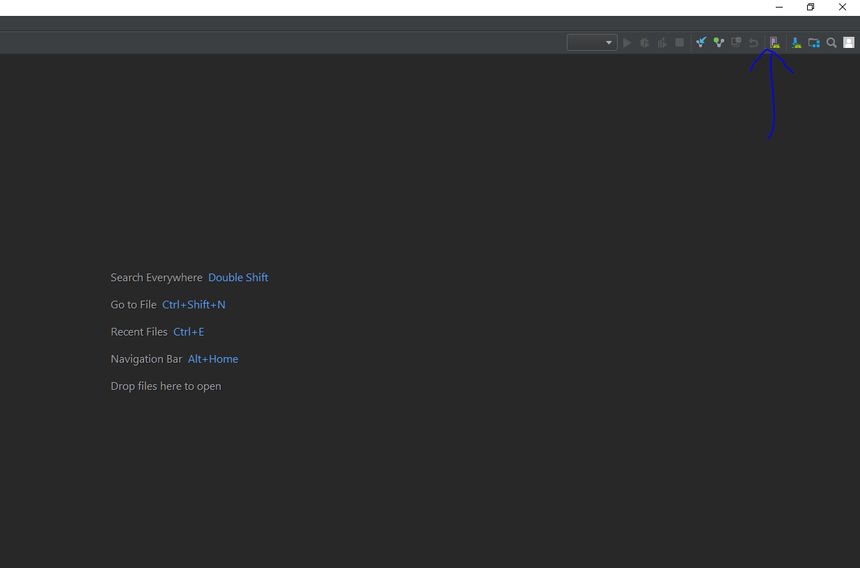Screen dimensions: 860x568
Task: Click the Revert undo arrow icon
Action: pyautogui.click(x=754, y=43)
